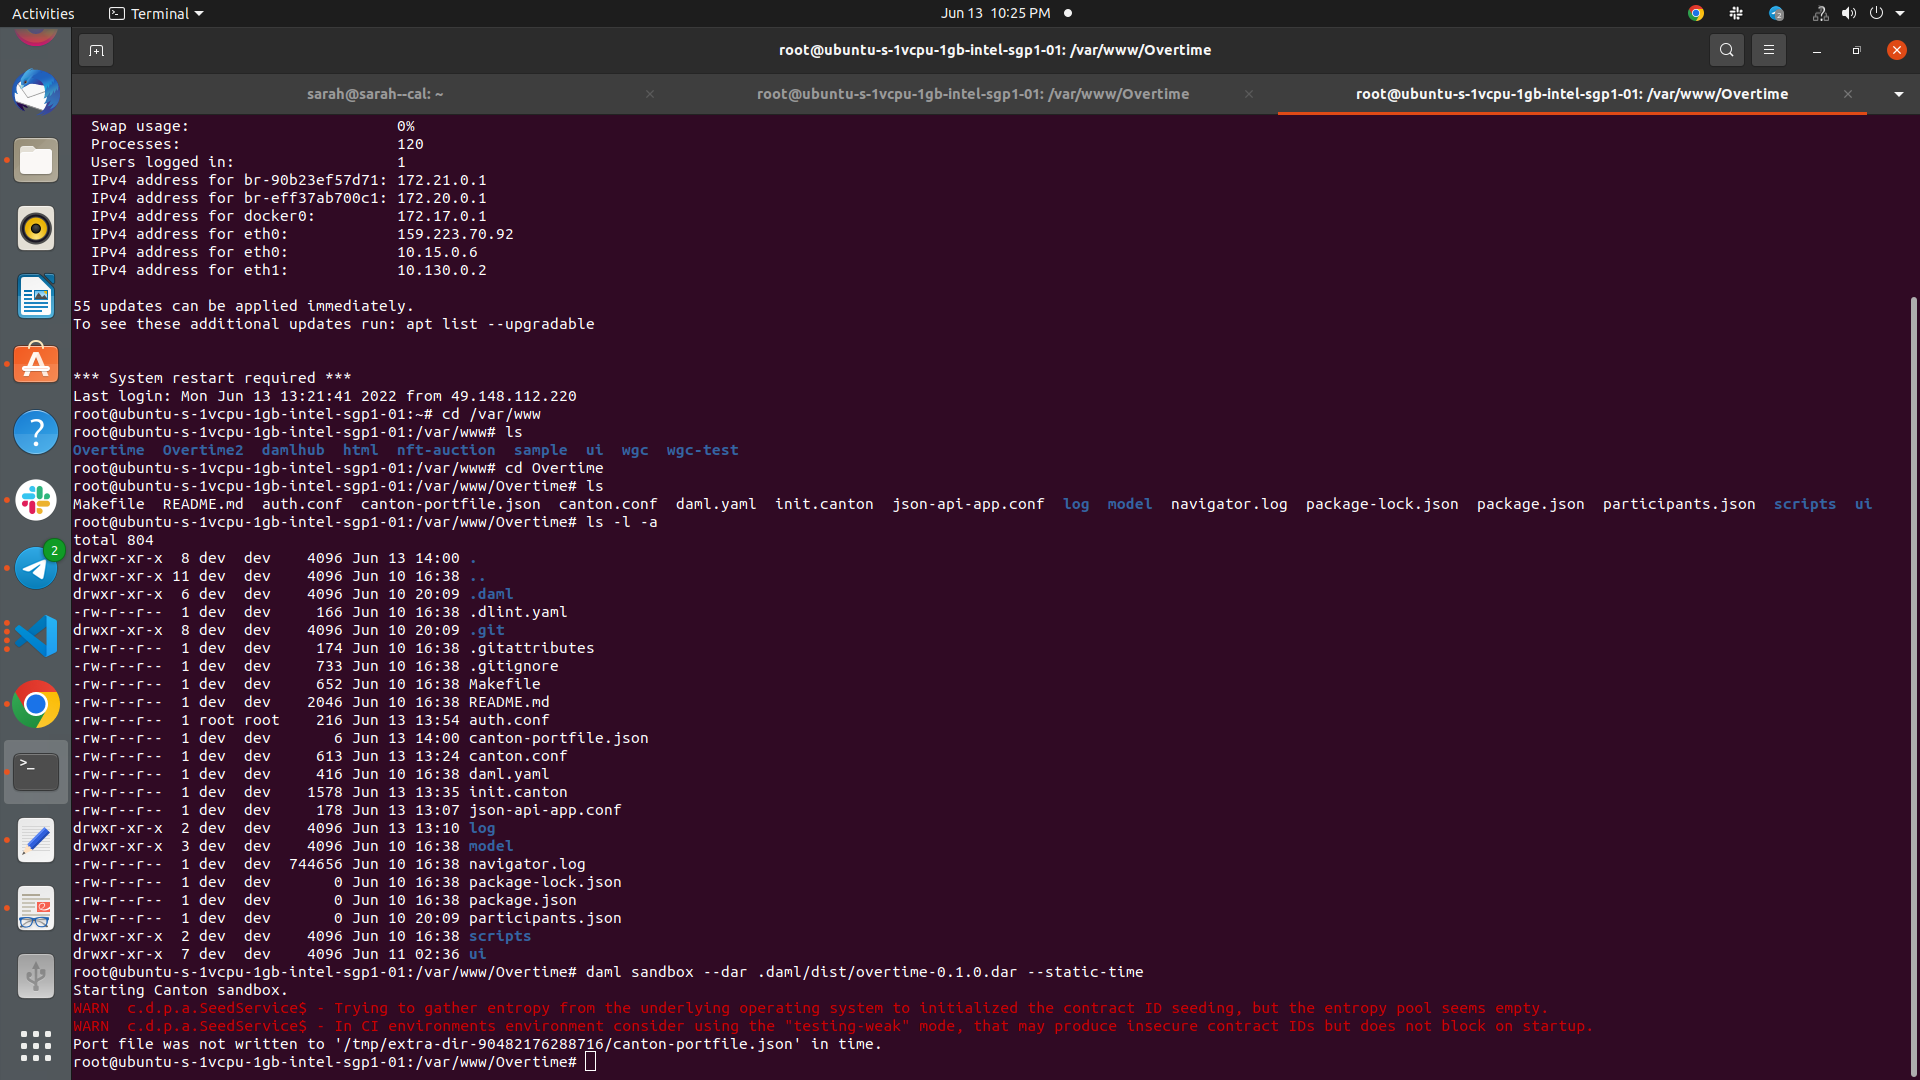The image size is (1920, 1080).
Task: Open Ubuntu Software from the dock
Action: coord(36,364)
